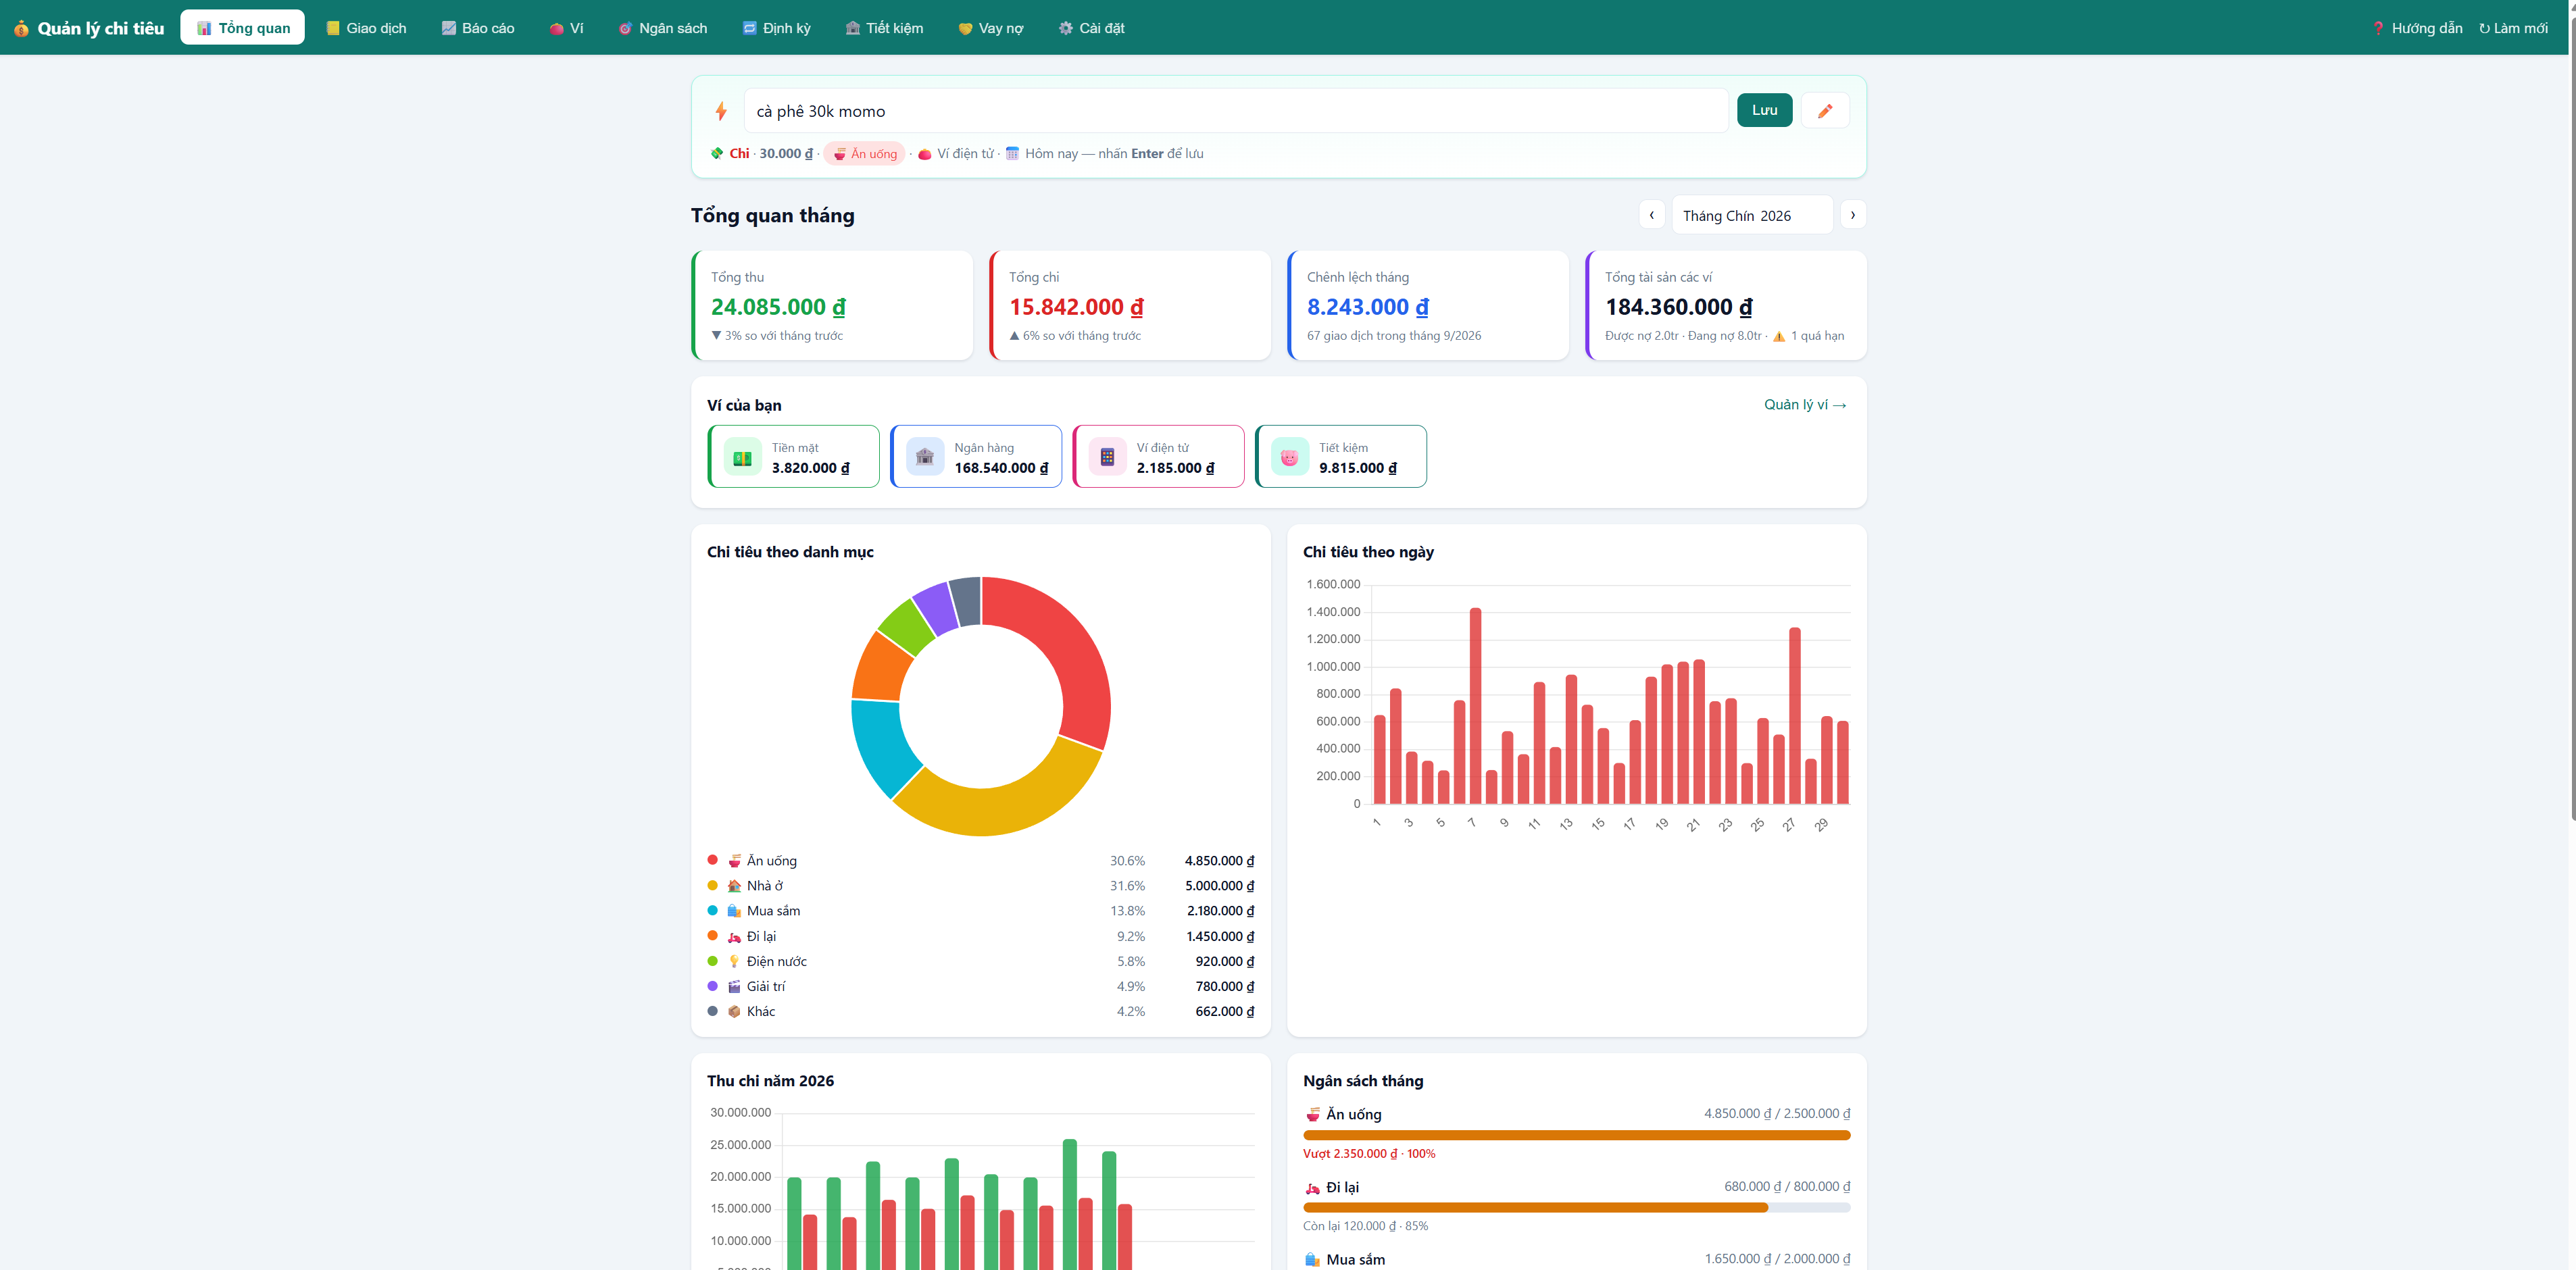Click the Ăn uống bowl icon in legend
This screenshot has height=1270, width=2576.
(x=734, y=861)
